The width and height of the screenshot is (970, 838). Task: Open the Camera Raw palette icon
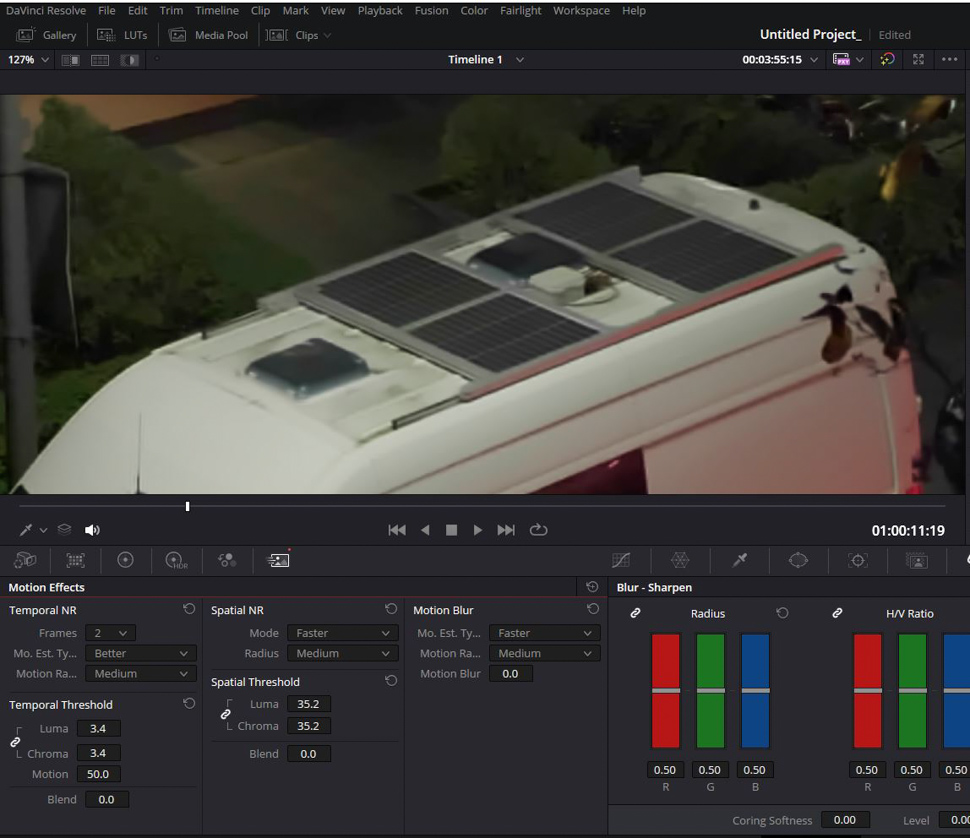pyautogui.click(x=25, y=560)
